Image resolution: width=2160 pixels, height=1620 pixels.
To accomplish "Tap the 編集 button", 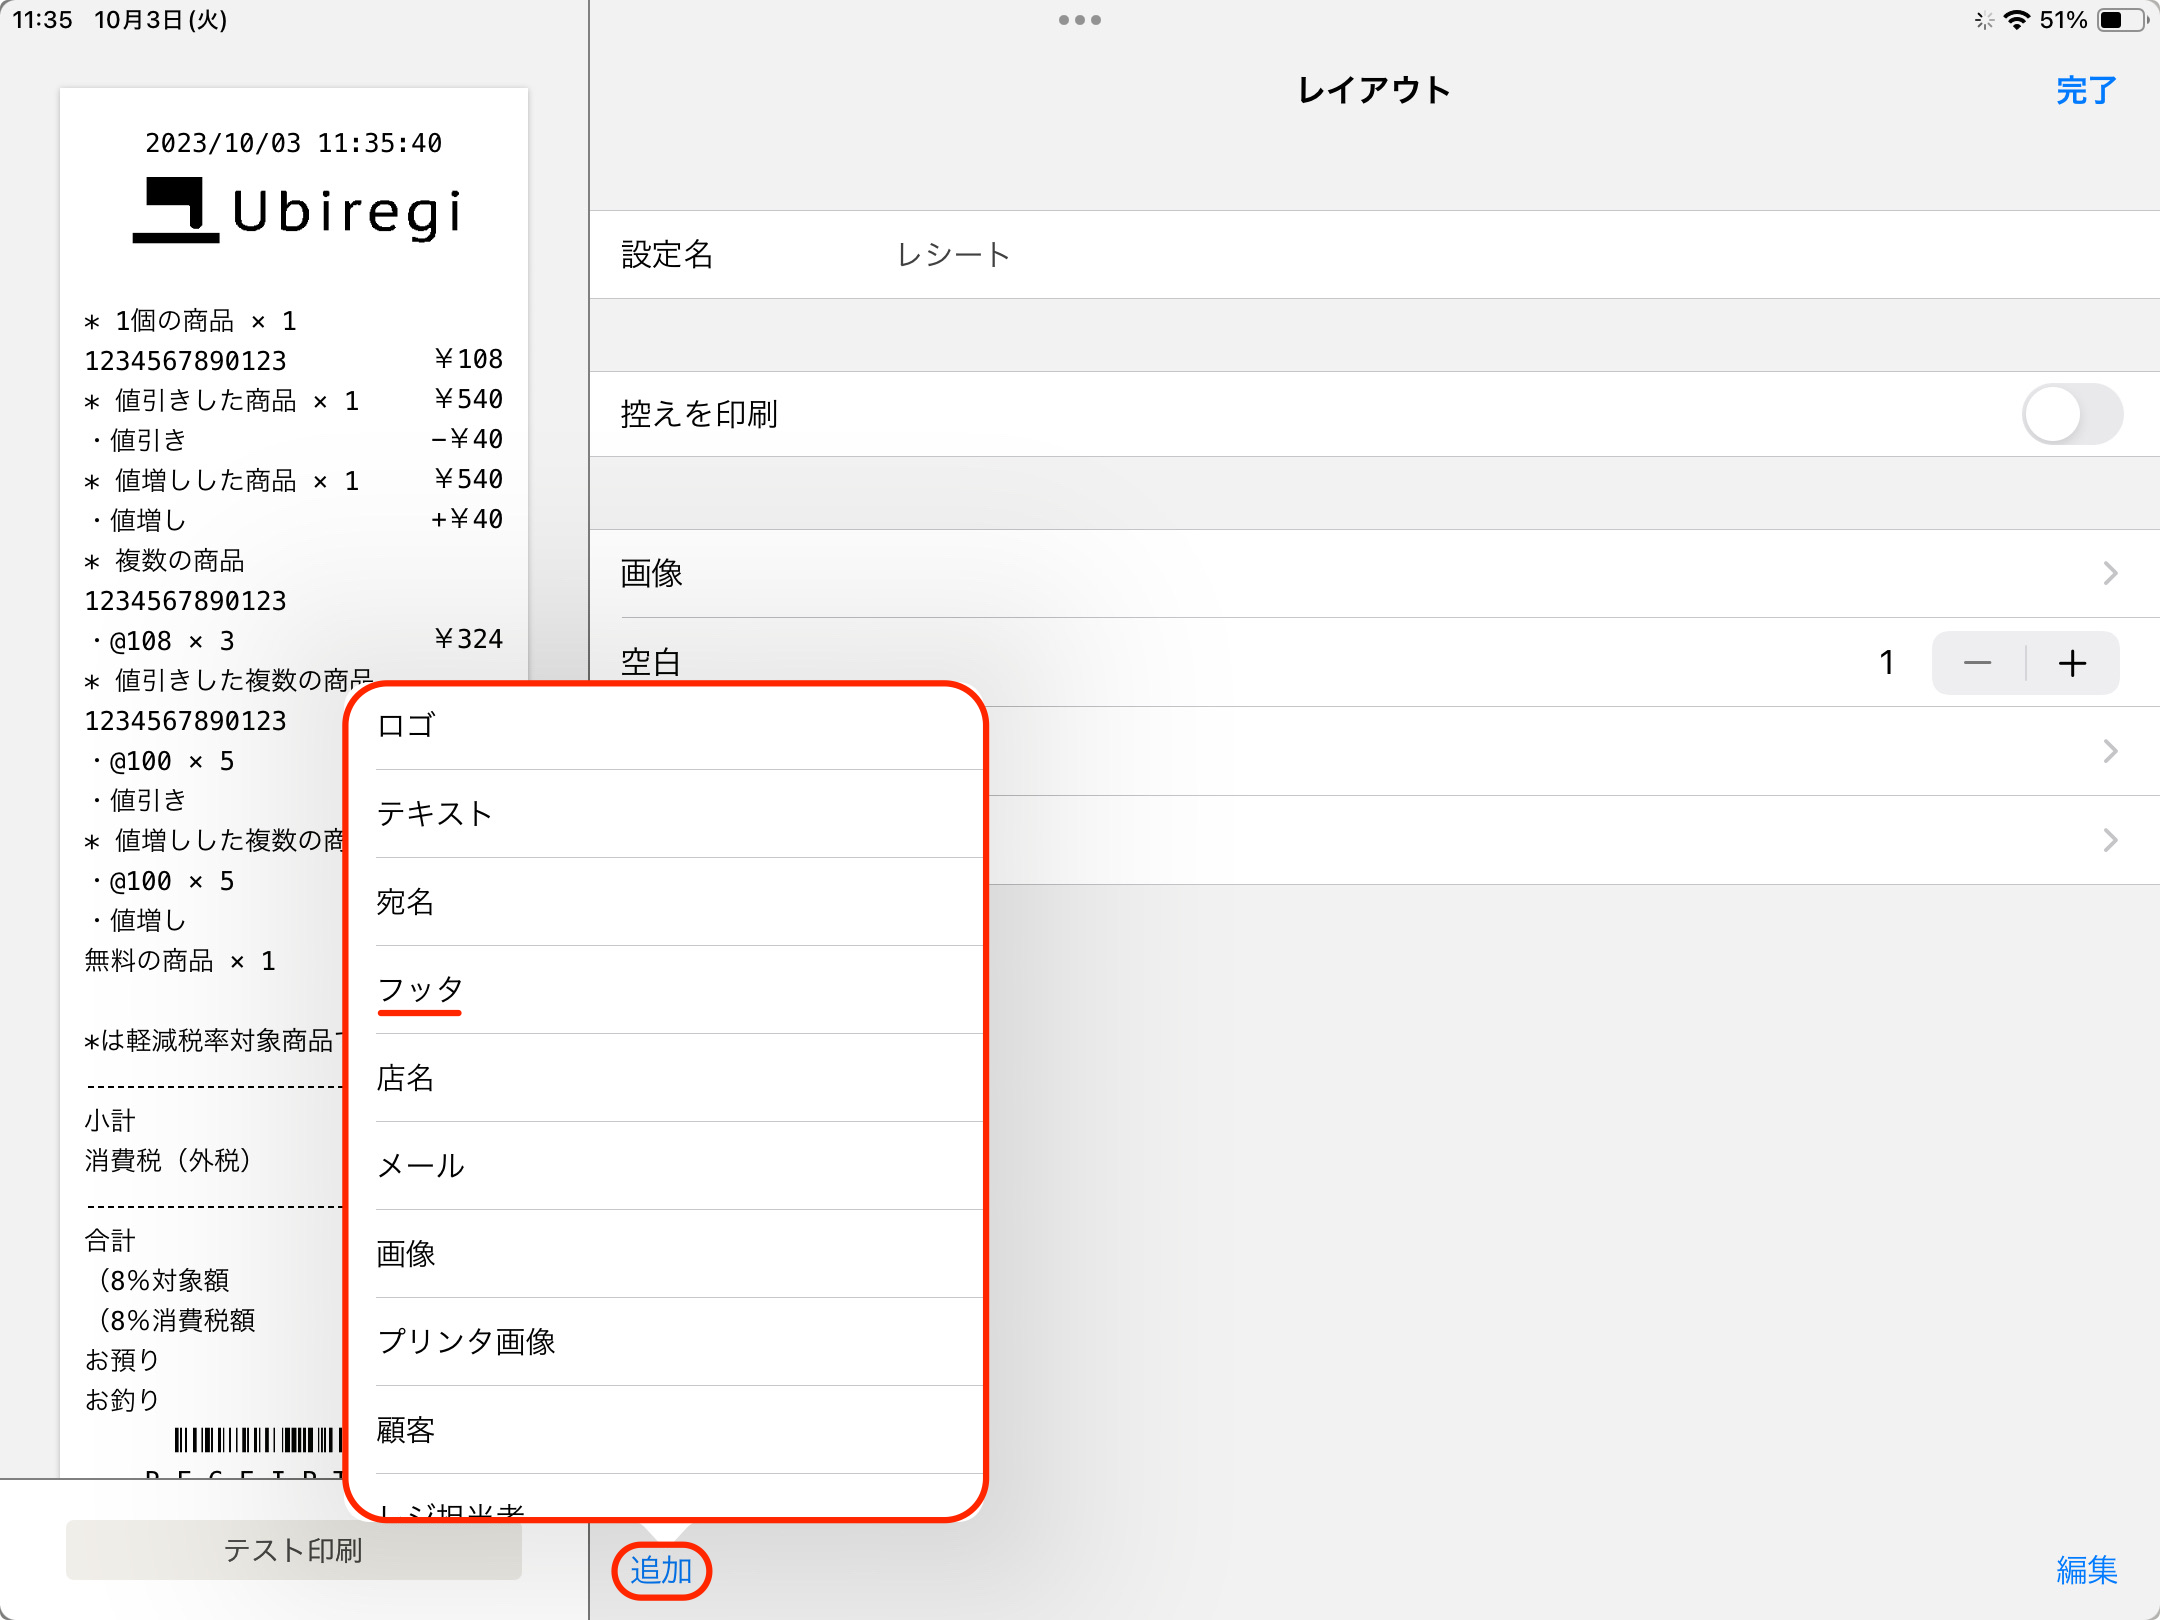I will click(2086, 1570).
